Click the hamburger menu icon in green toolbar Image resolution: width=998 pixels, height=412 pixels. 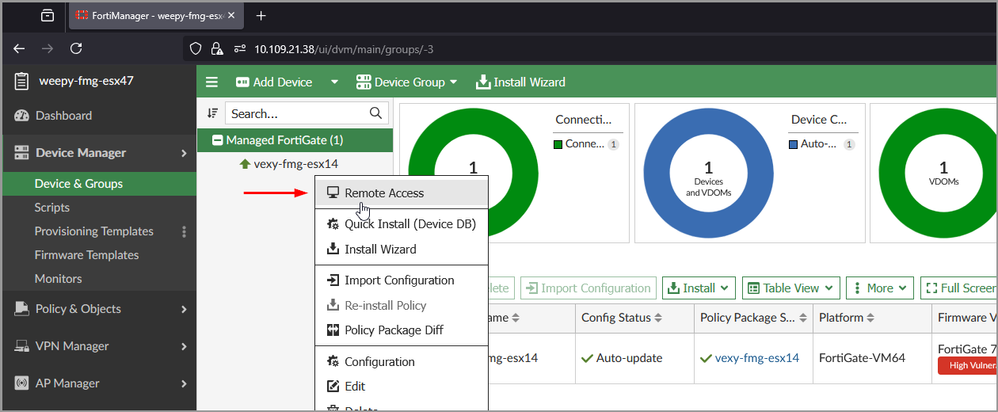[211, 82]
